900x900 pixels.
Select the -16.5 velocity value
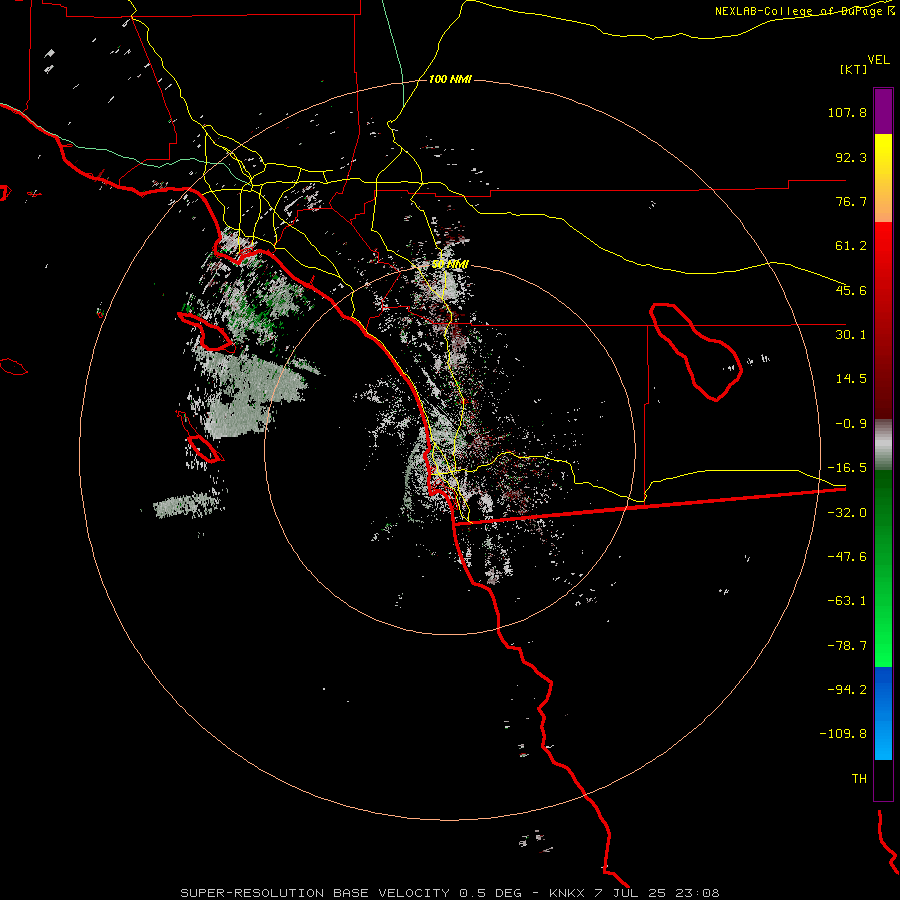coord(847,468)
